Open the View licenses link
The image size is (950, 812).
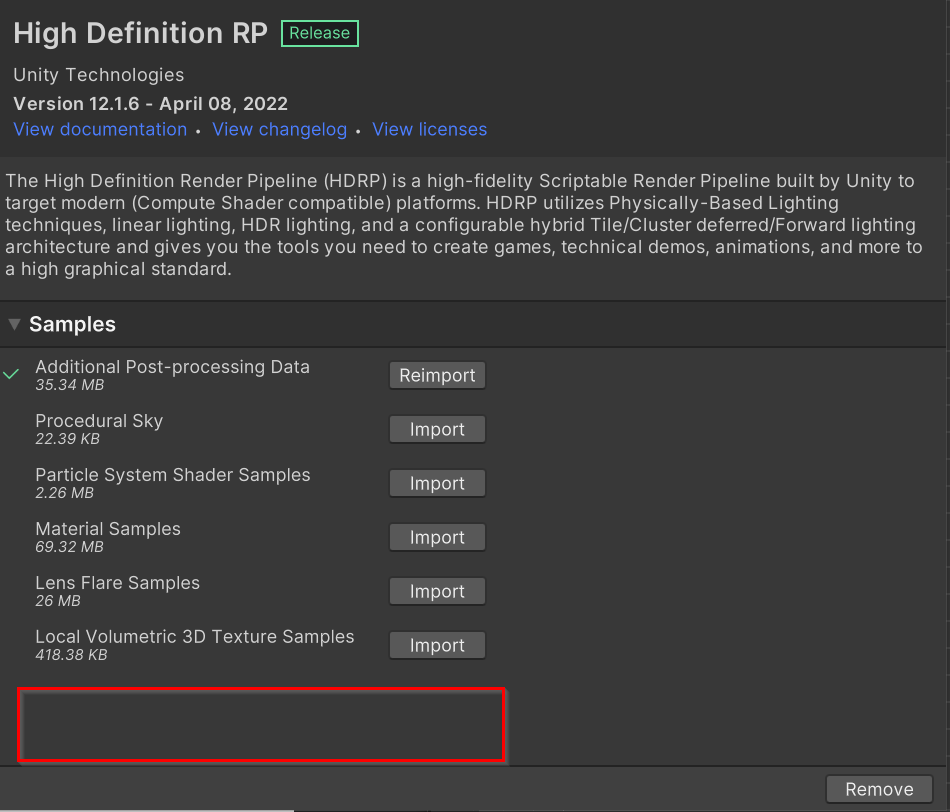[x=429, y=129]
